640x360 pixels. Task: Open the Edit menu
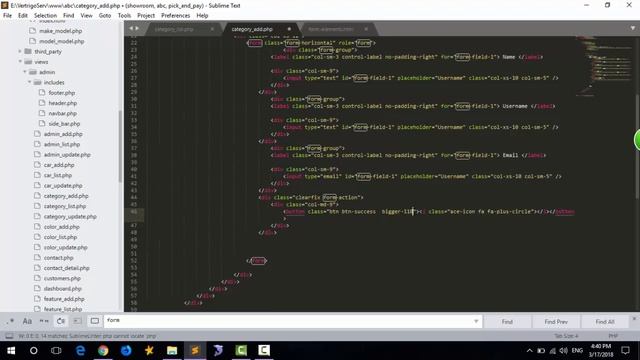point(23,16)
